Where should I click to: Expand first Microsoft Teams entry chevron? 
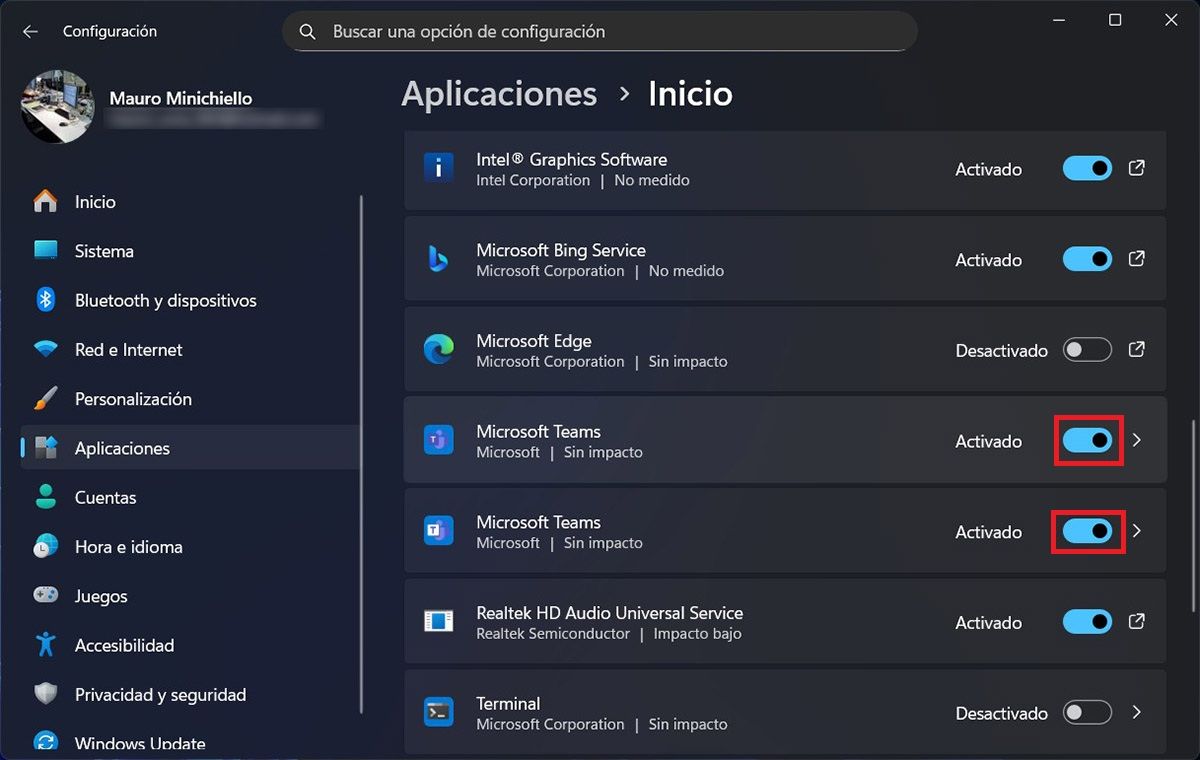point(1136,441)
